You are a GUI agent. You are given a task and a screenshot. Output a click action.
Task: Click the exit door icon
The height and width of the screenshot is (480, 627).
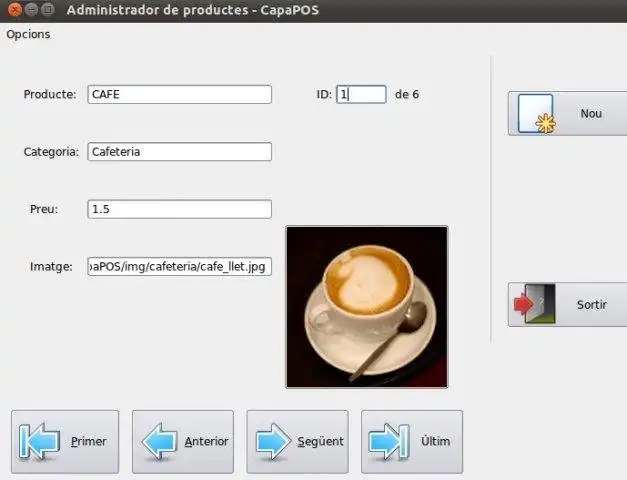(535, 304)
